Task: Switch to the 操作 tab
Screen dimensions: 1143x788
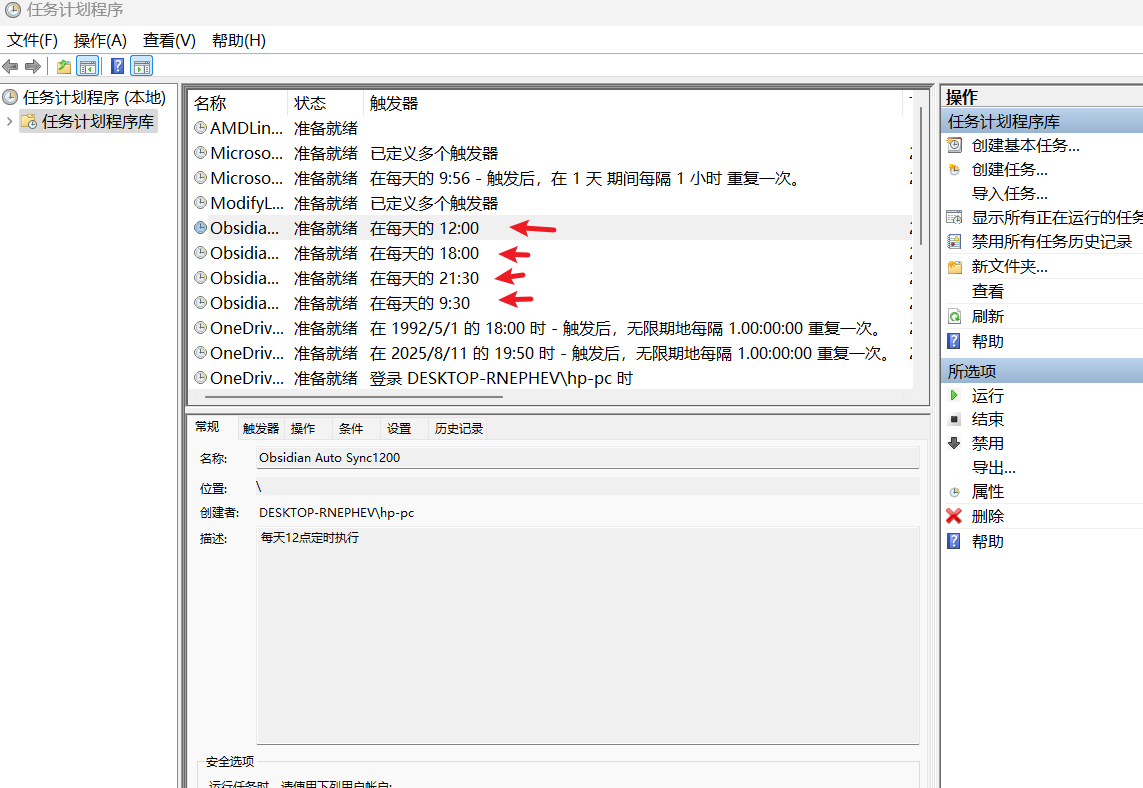Action: pyautogui.click(x=303, y=429)
